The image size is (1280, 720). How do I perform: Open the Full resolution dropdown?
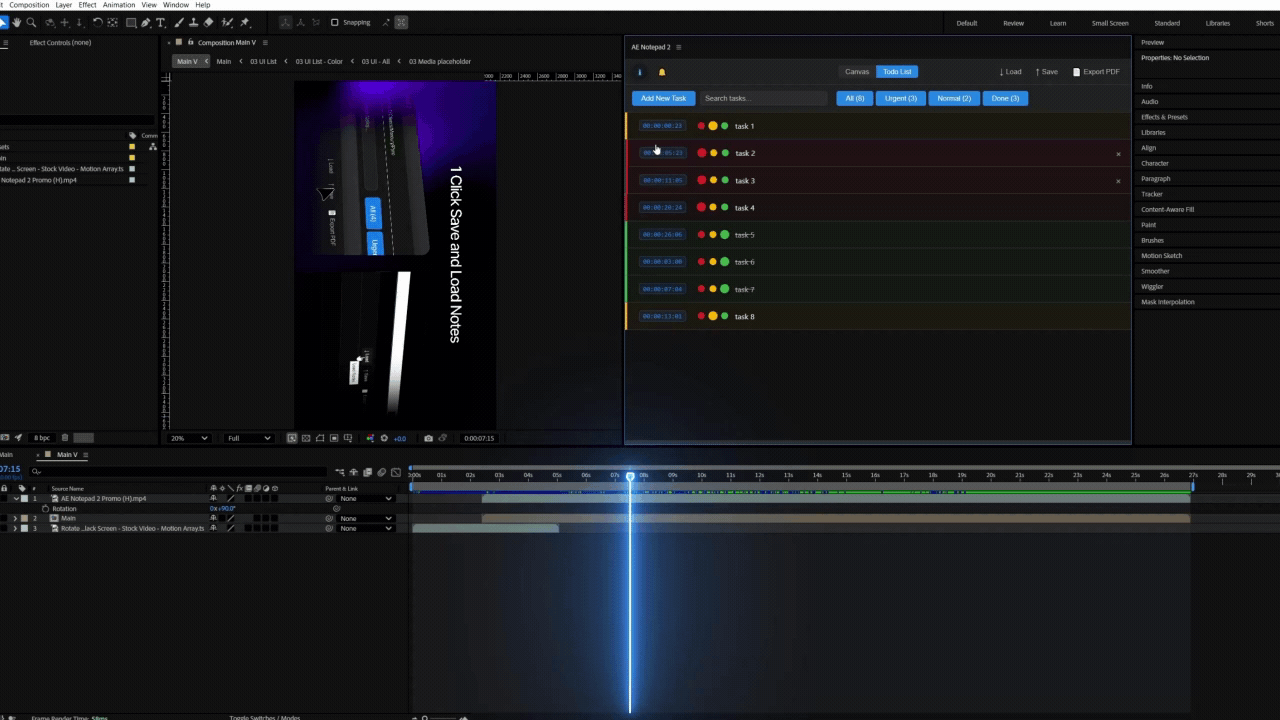(248, 438)
